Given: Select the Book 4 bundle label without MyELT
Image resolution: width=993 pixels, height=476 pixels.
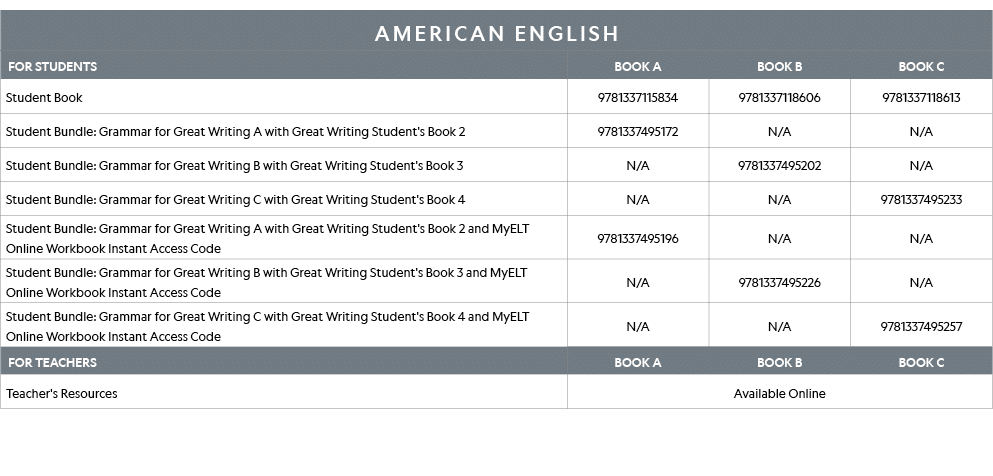Looking at the screenshot, I should [235, 200].
